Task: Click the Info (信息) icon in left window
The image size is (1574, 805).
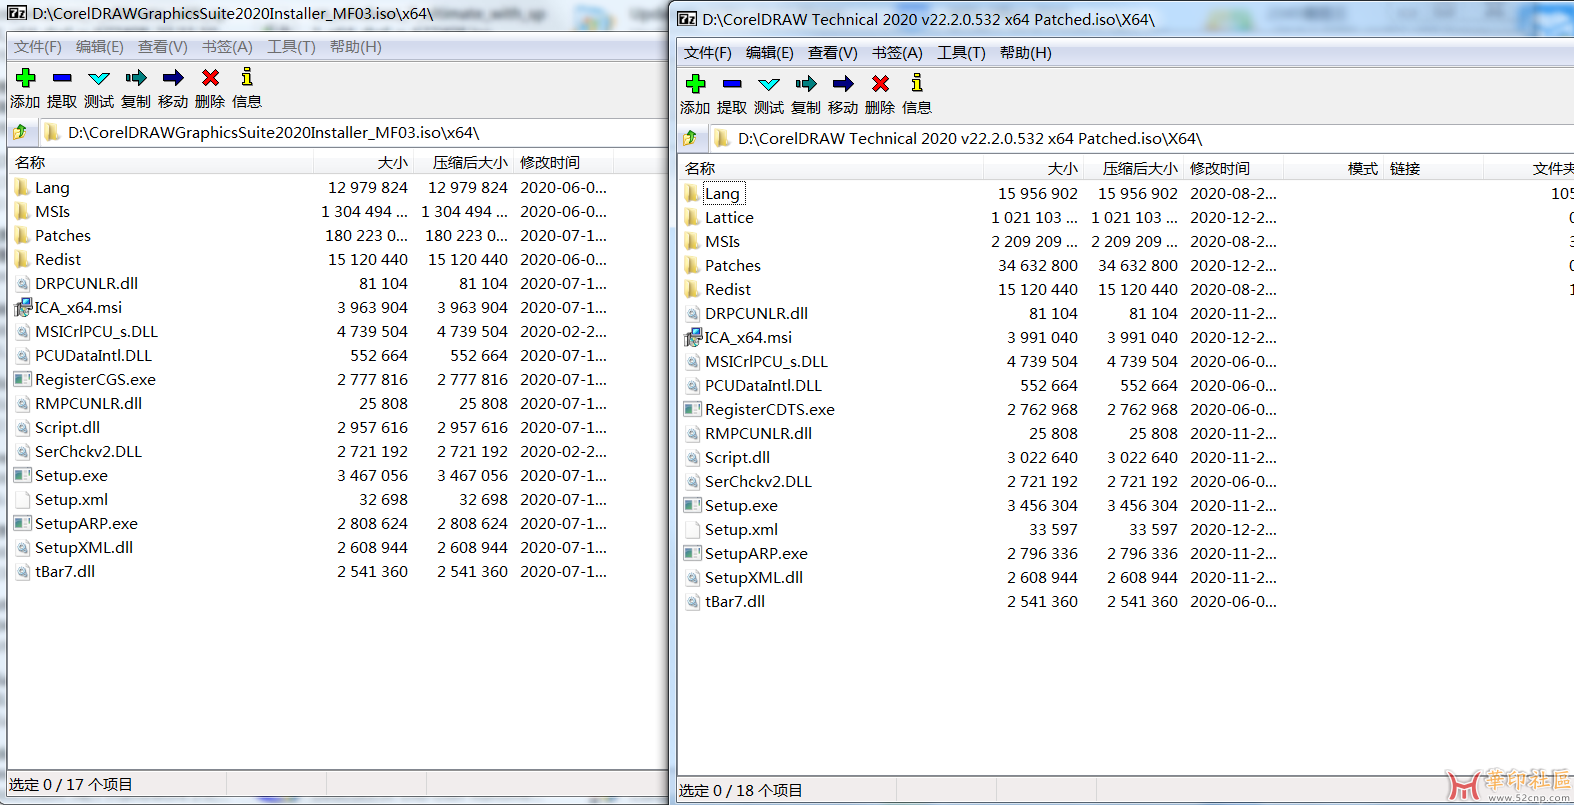Action: pos(246,77)
